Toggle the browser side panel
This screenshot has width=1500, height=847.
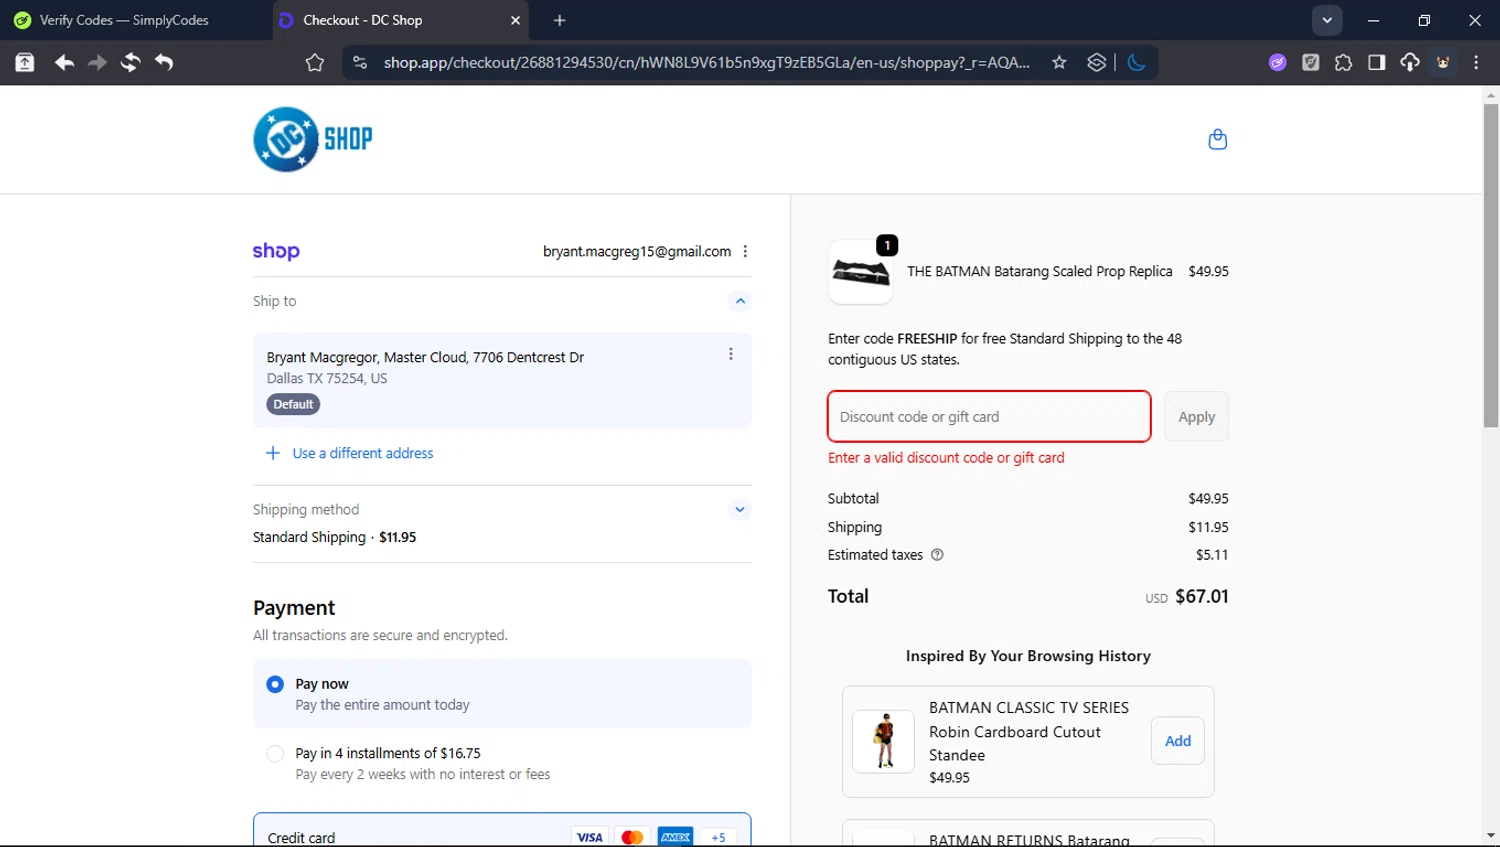click(x=1376, y=62)
